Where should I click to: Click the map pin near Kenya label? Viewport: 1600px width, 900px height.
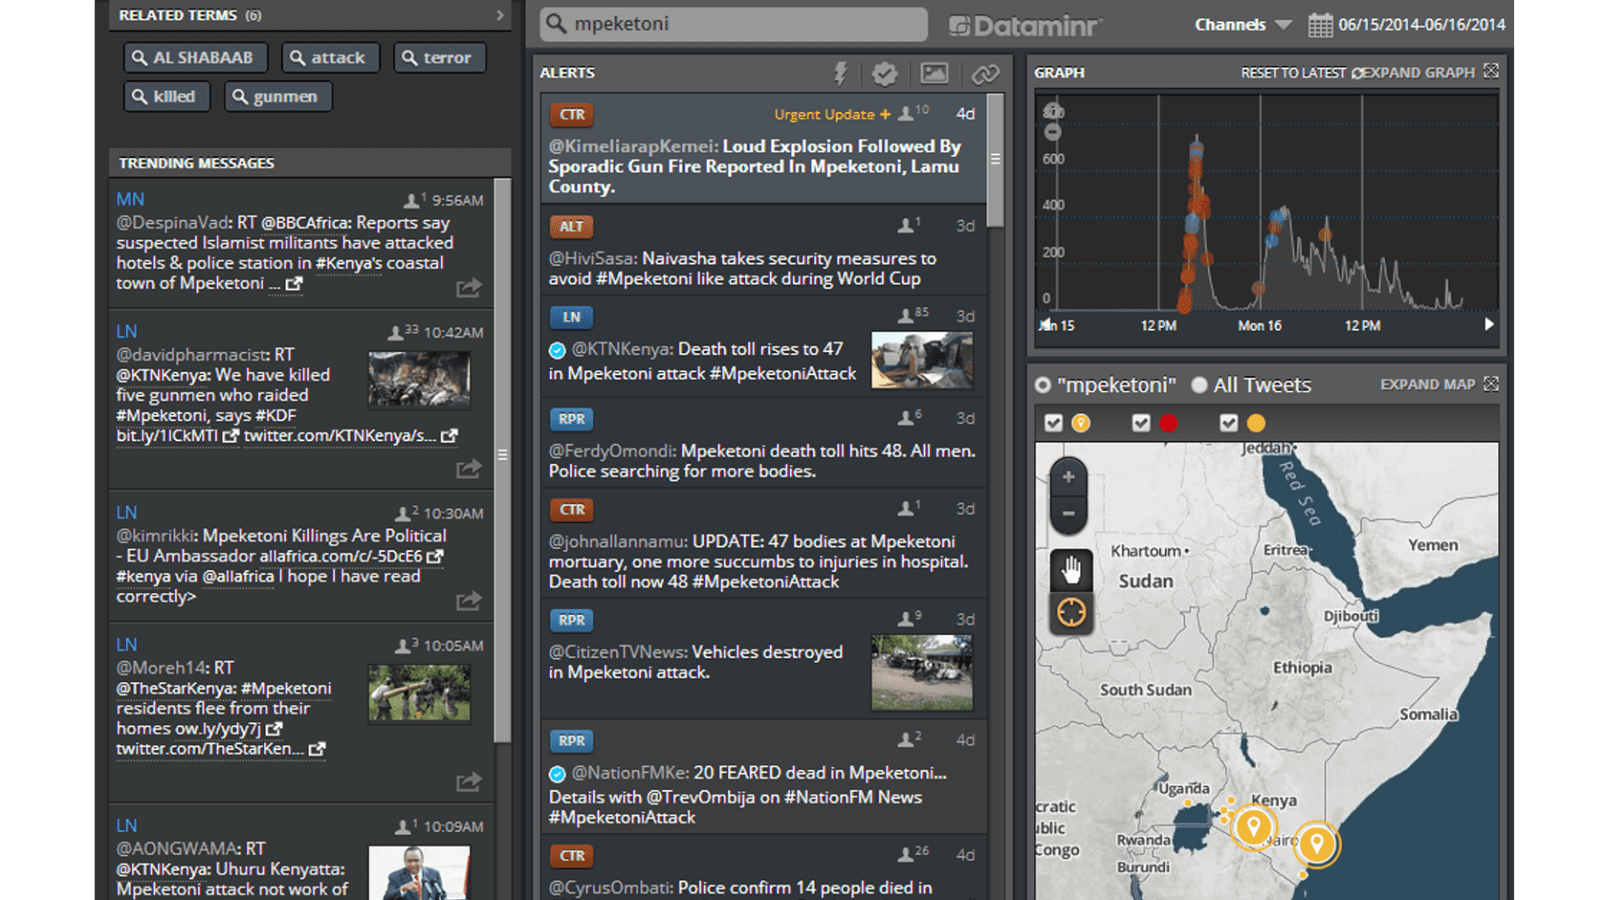click(x=1253, y=828)
